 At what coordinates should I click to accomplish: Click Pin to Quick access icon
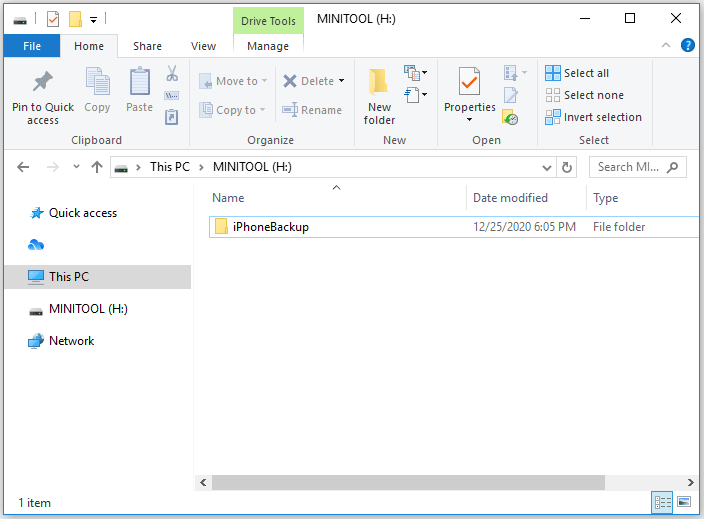(x=43, y=82)
